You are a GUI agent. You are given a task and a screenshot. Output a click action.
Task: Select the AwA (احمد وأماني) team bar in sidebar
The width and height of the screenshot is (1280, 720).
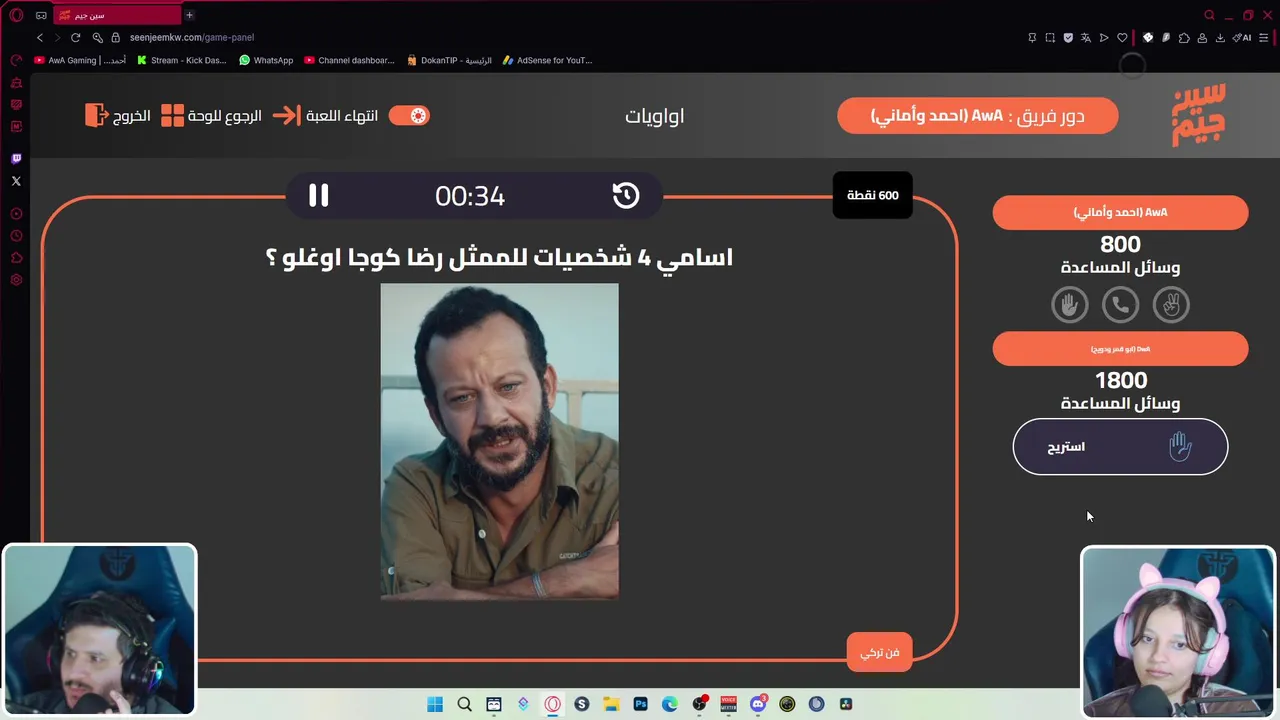pos(1120,212)
